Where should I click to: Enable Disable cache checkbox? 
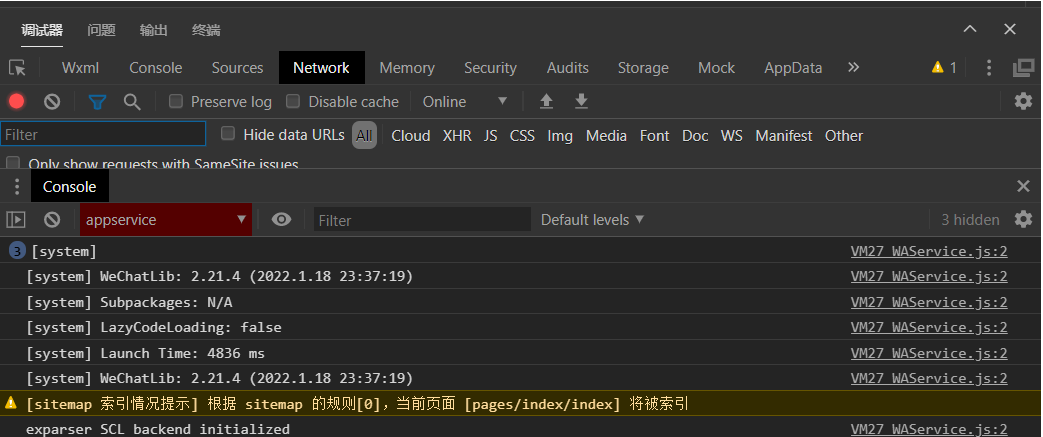point(293,101)
